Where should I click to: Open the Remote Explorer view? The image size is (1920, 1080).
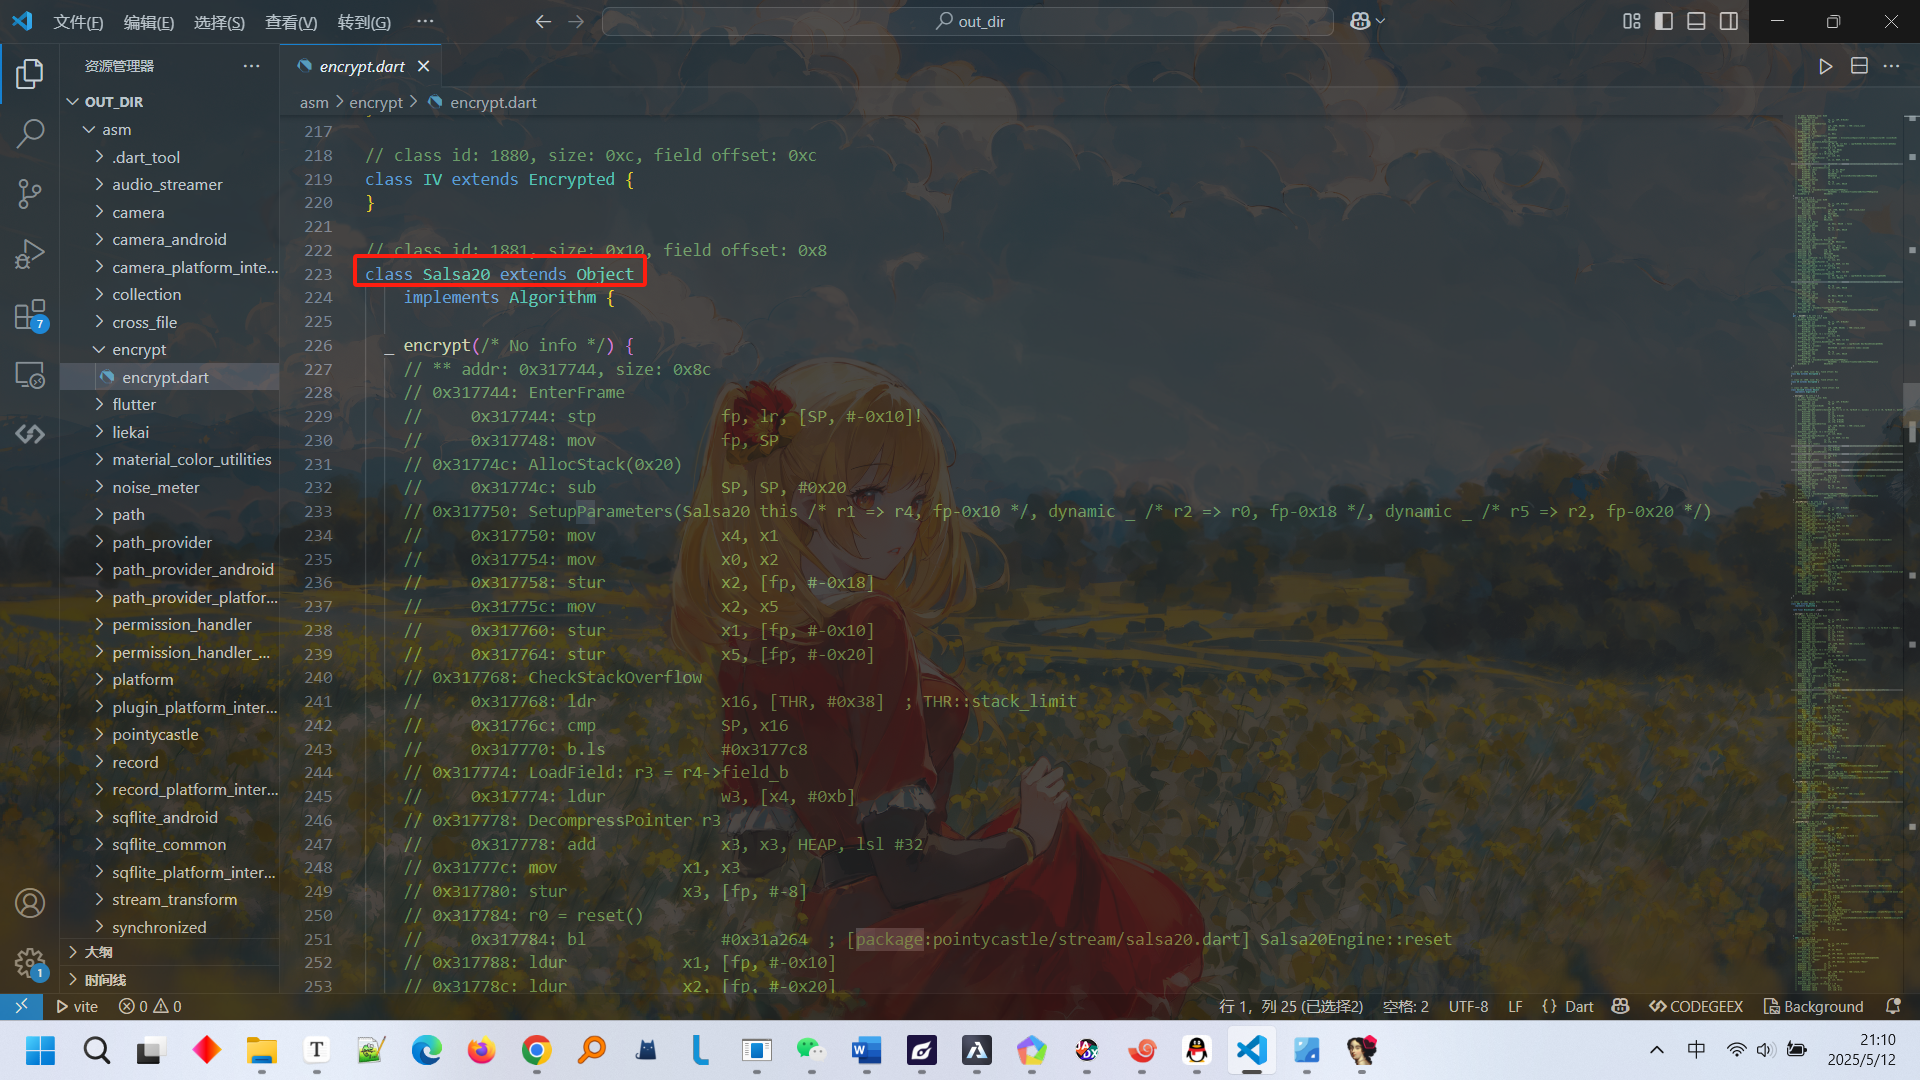pos(30,375)
